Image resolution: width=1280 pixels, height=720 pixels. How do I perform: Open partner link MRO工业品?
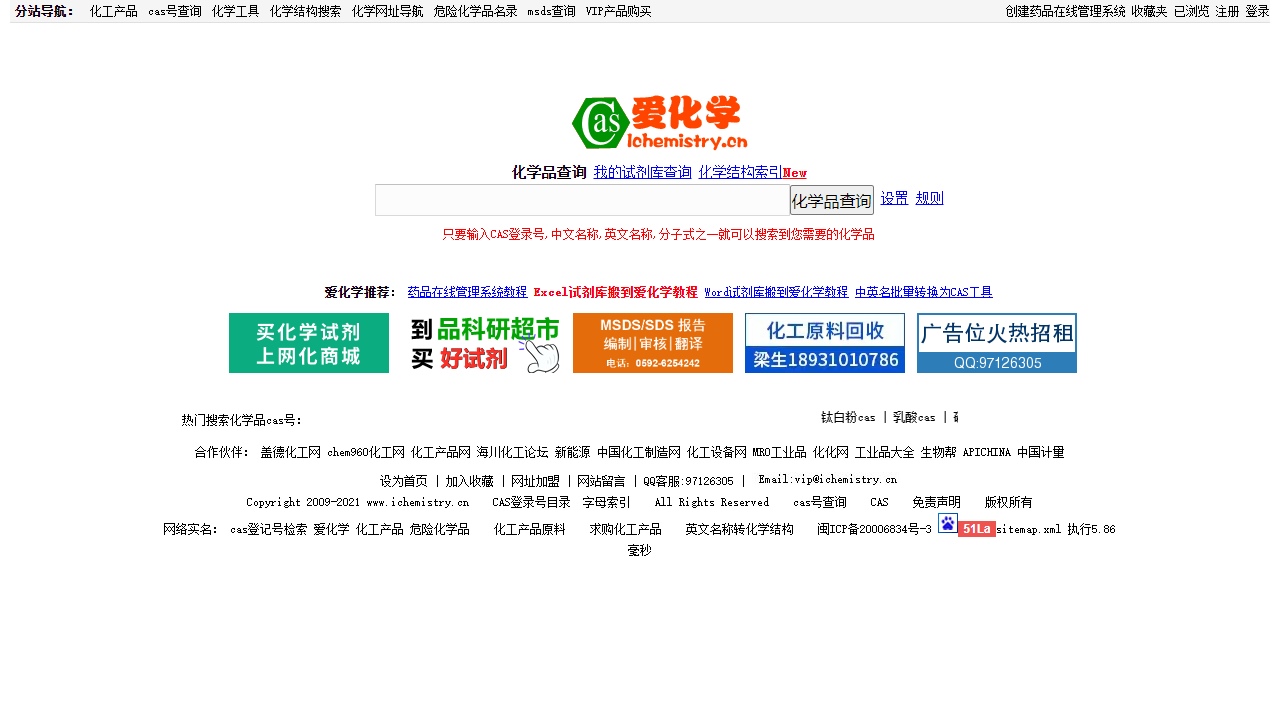coord(780,452)
